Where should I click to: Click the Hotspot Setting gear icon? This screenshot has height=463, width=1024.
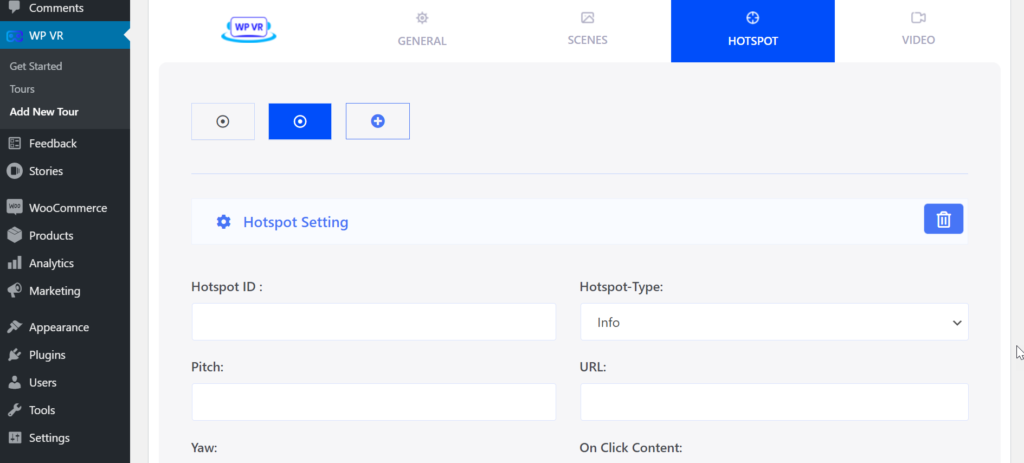[x=223, y=222]
